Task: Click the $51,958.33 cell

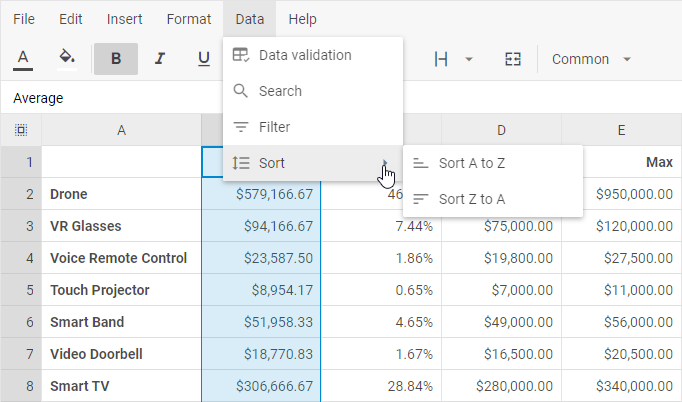Action: click(261, 322)
